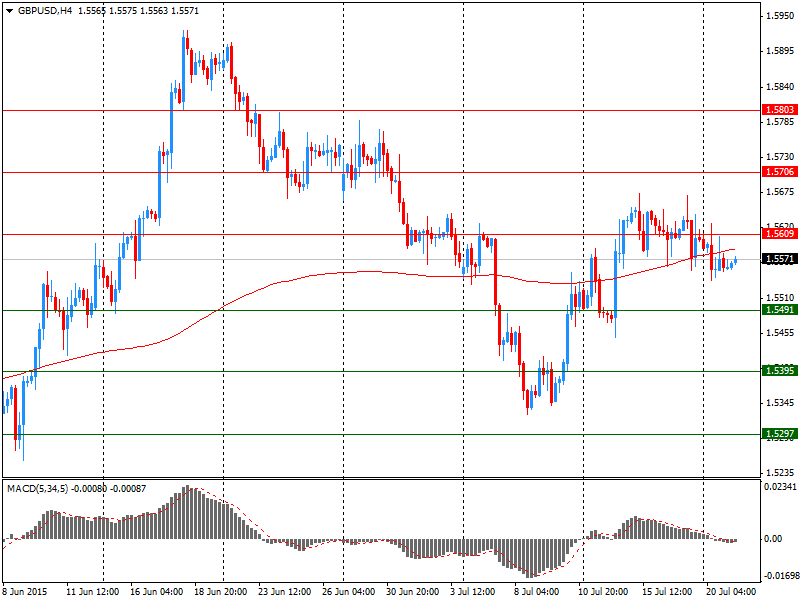This screenshot has width=800, height=600.
Task: Click the MACD 0.02341 scale maximum value
Action: 780,487
